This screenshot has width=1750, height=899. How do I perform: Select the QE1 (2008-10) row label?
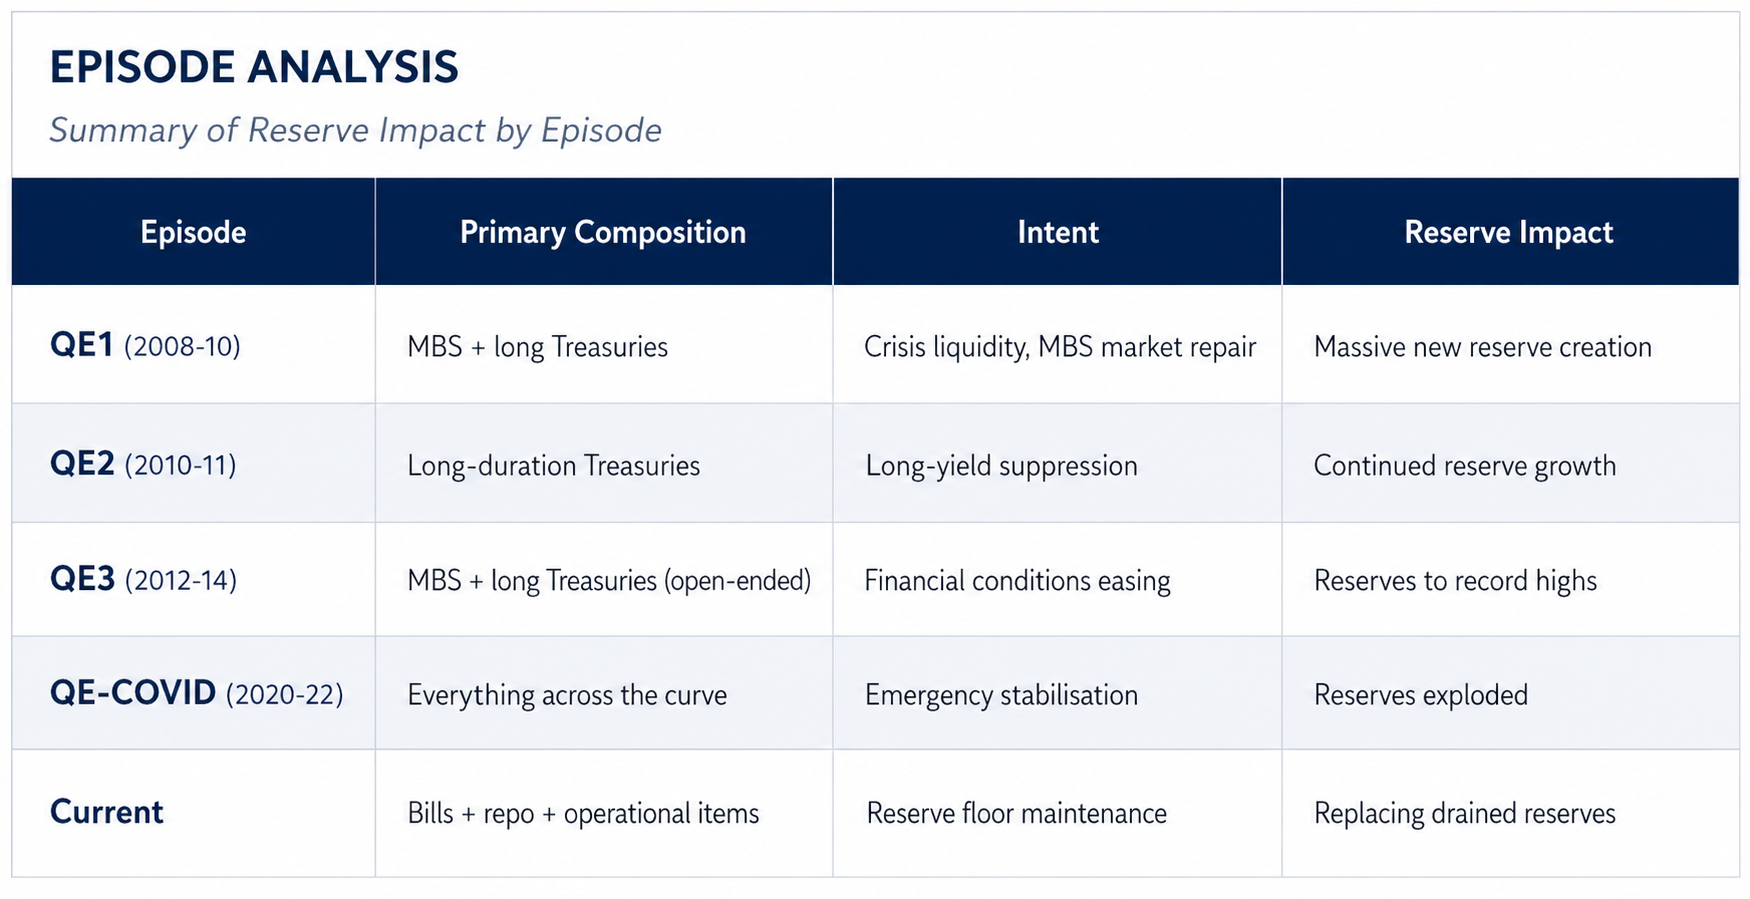tap(145, 345)
